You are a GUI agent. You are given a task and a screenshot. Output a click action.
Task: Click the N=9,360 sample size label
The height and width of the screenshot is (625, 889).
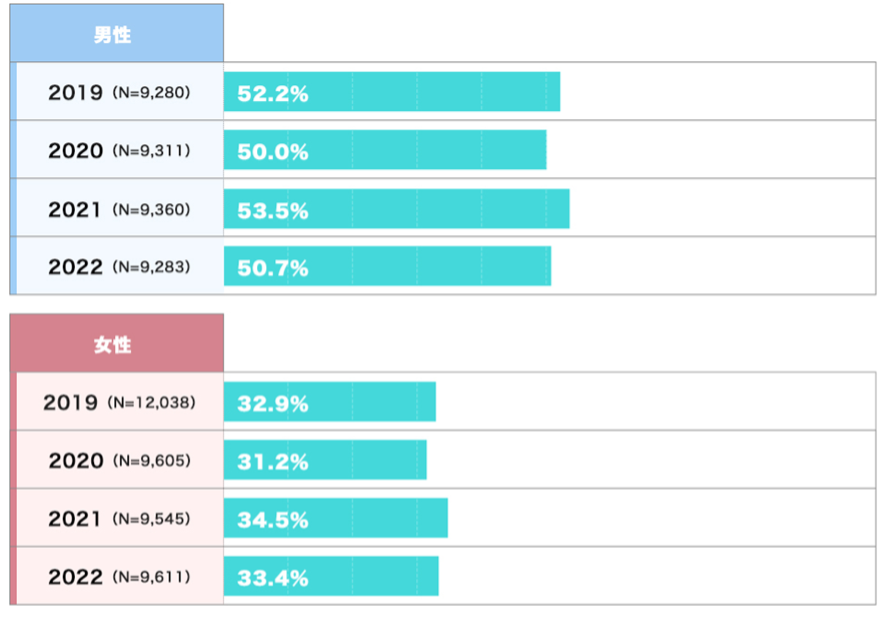click(x=151, y=209)
